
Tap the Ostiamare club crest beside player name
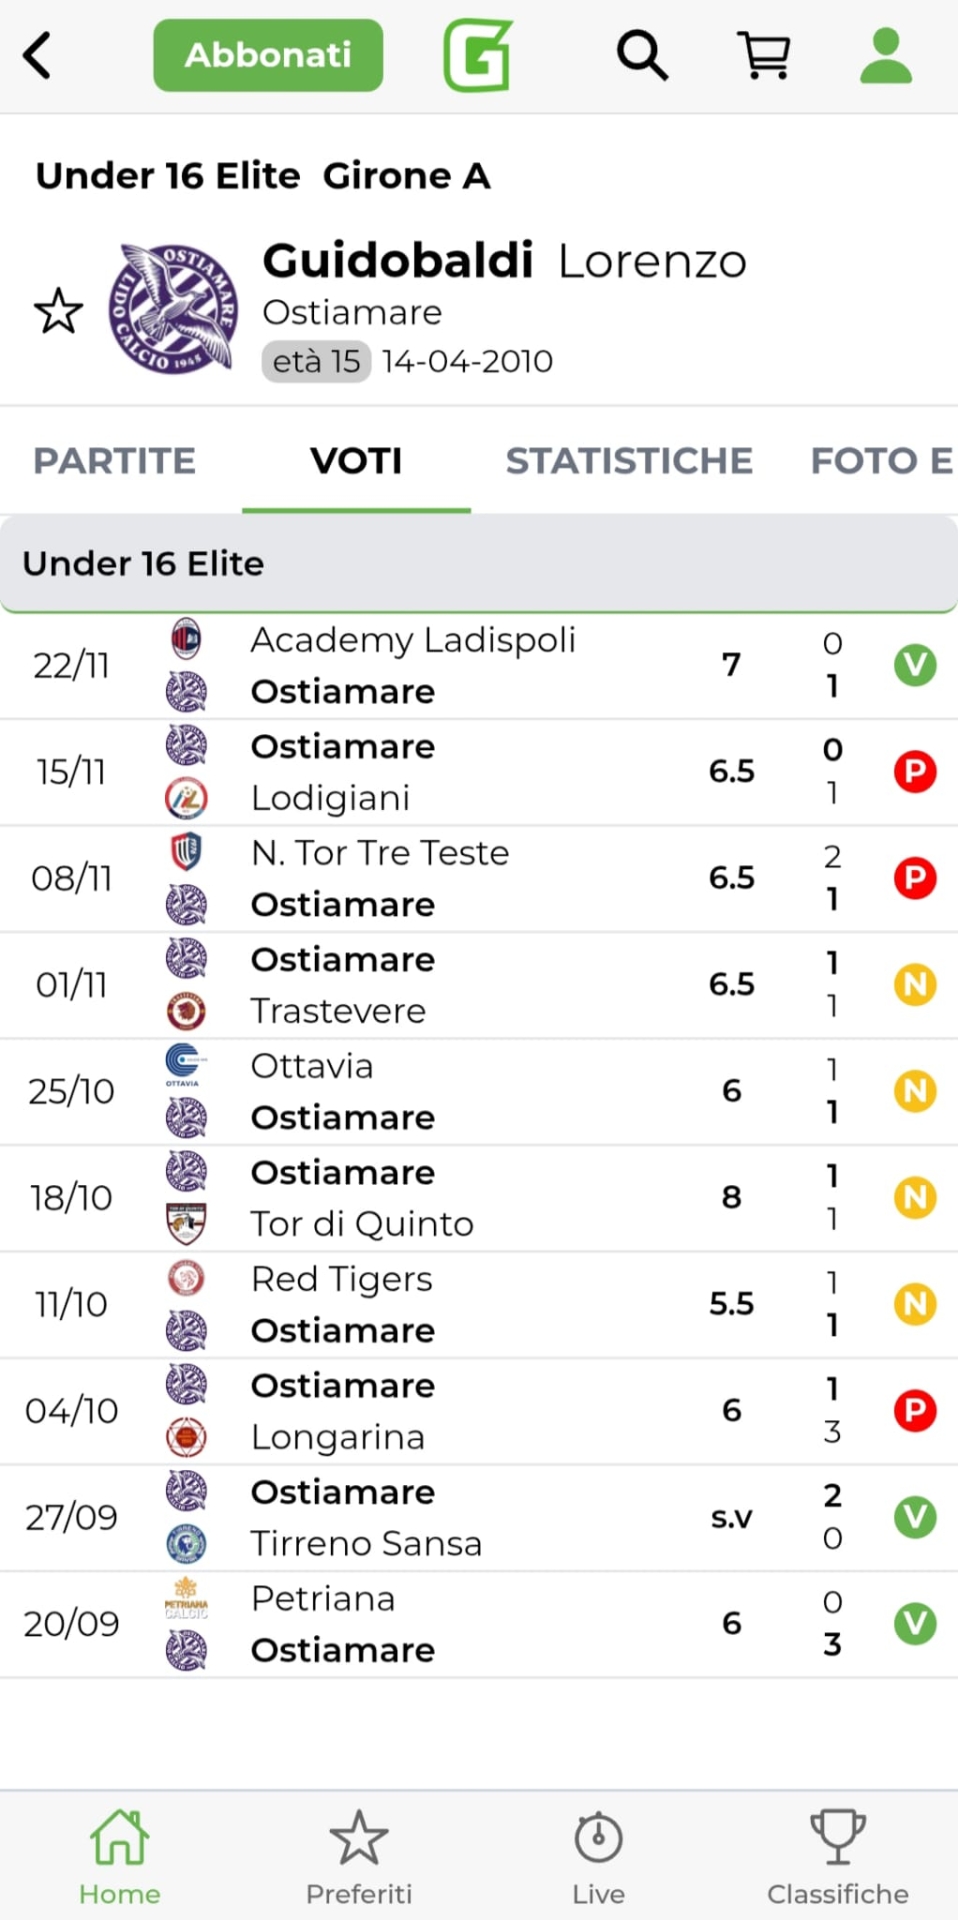(174, 308)
